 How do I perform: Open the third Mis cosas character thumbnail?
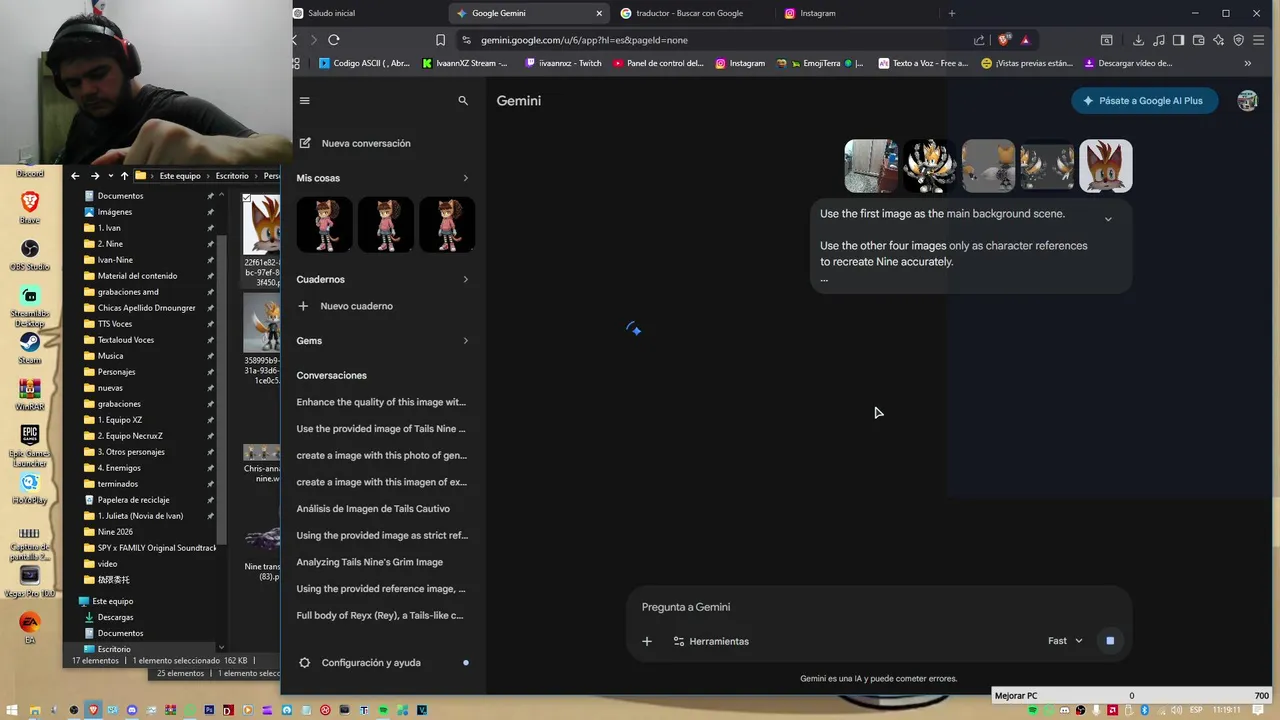tap(447, 224)
